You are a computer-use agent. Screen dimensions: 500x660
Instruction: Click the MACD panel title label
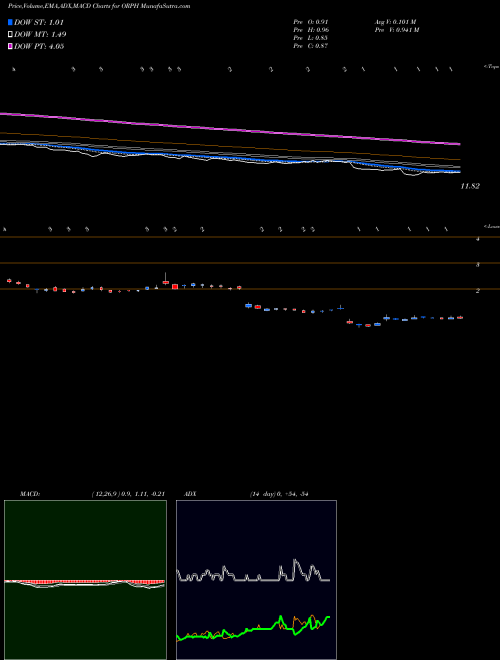point(30,494)
